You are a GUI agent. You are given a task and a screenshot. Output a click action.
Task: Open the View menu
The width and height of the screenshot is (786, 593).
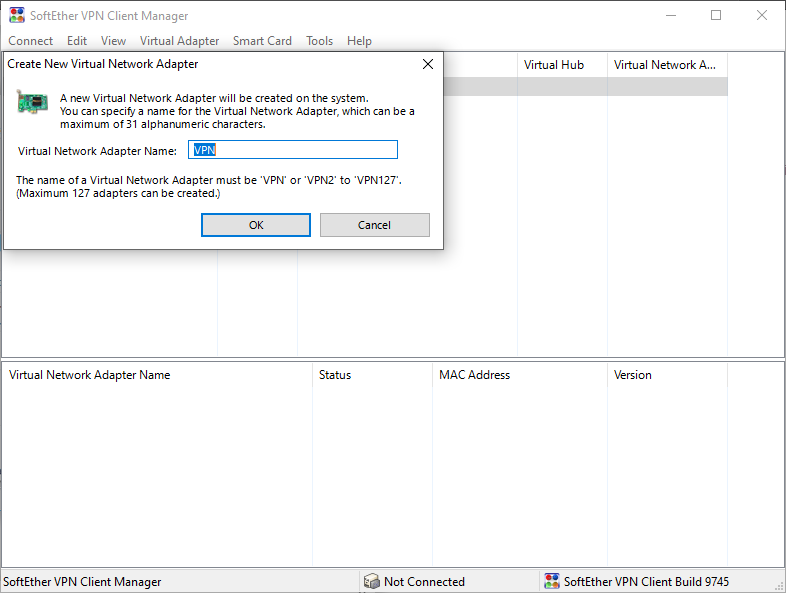(x=113, y=41)
